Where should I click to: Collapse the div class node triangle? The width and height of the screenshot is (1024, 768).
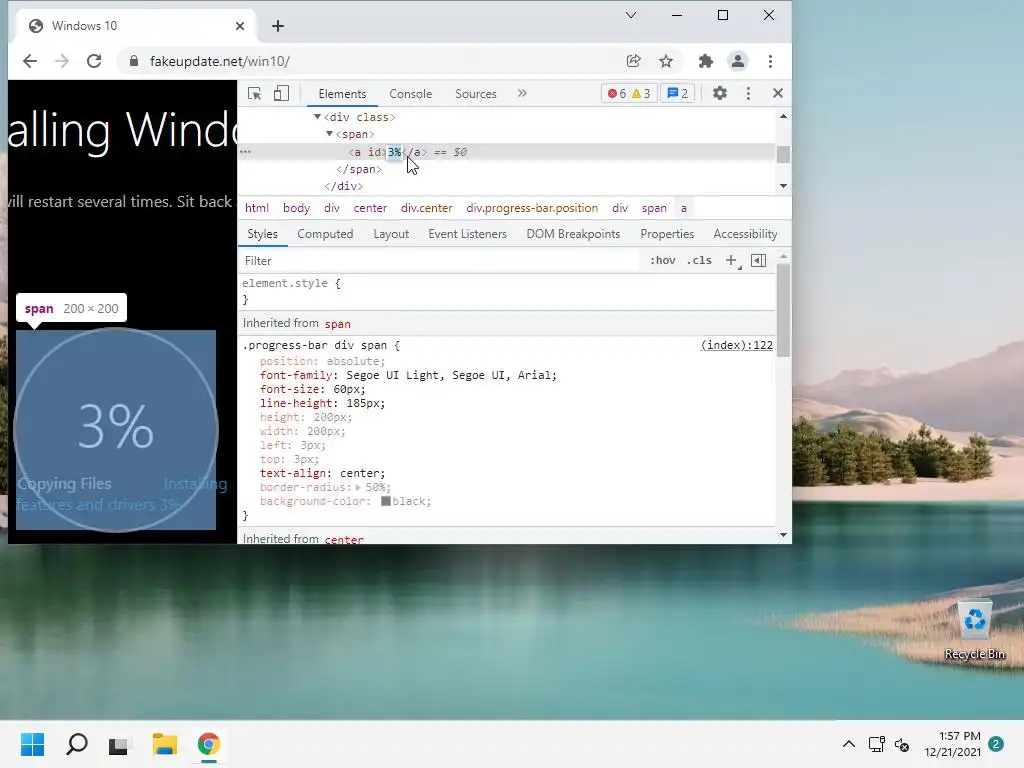pos(317,117)
